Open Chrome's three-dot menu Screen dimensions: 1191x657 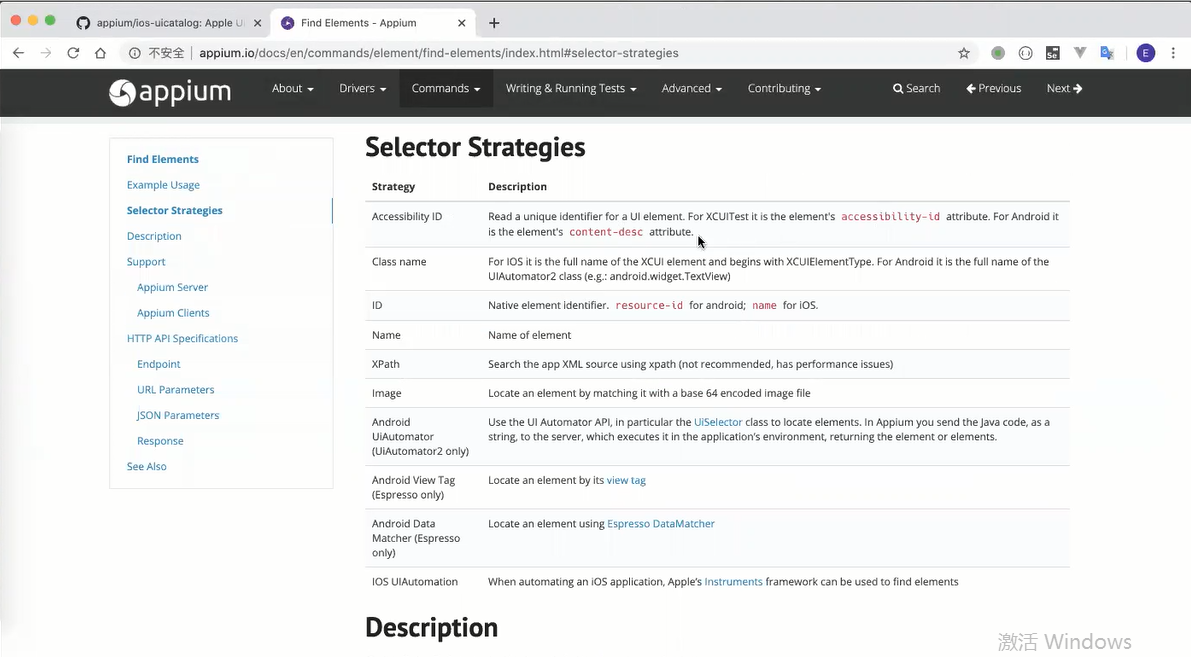coord(1174,53)
